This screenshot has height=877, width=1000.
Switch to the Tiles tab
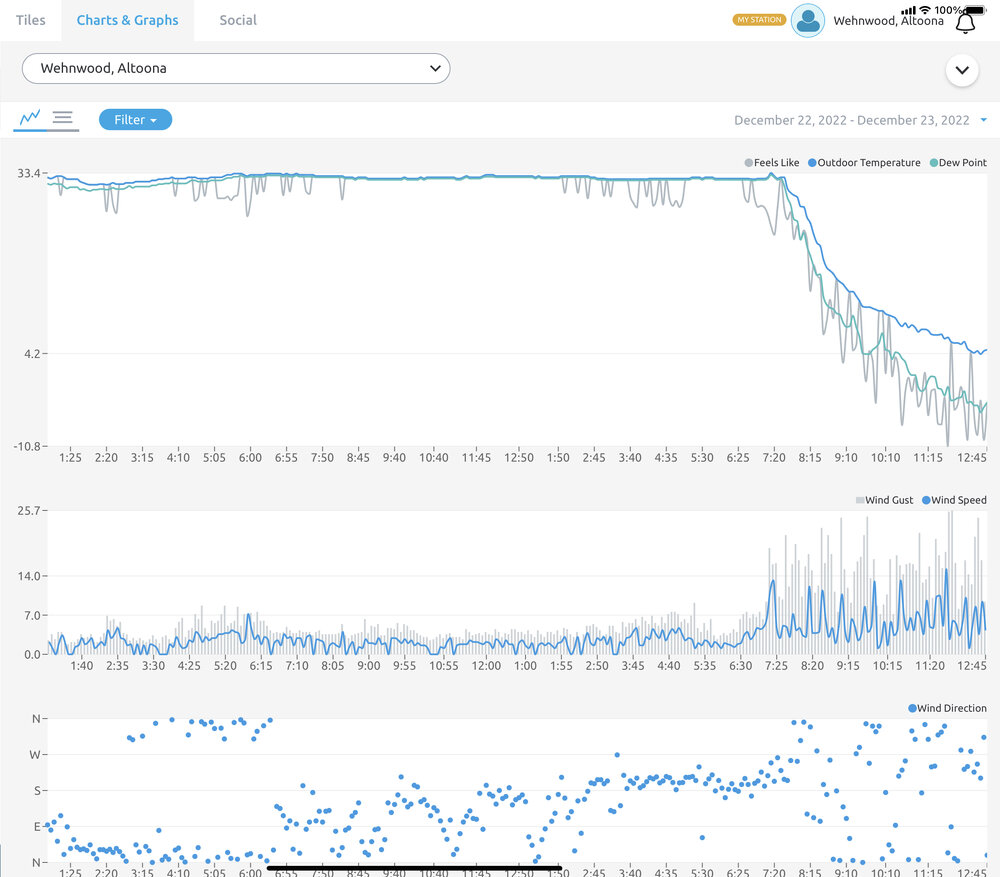(30, 20)
